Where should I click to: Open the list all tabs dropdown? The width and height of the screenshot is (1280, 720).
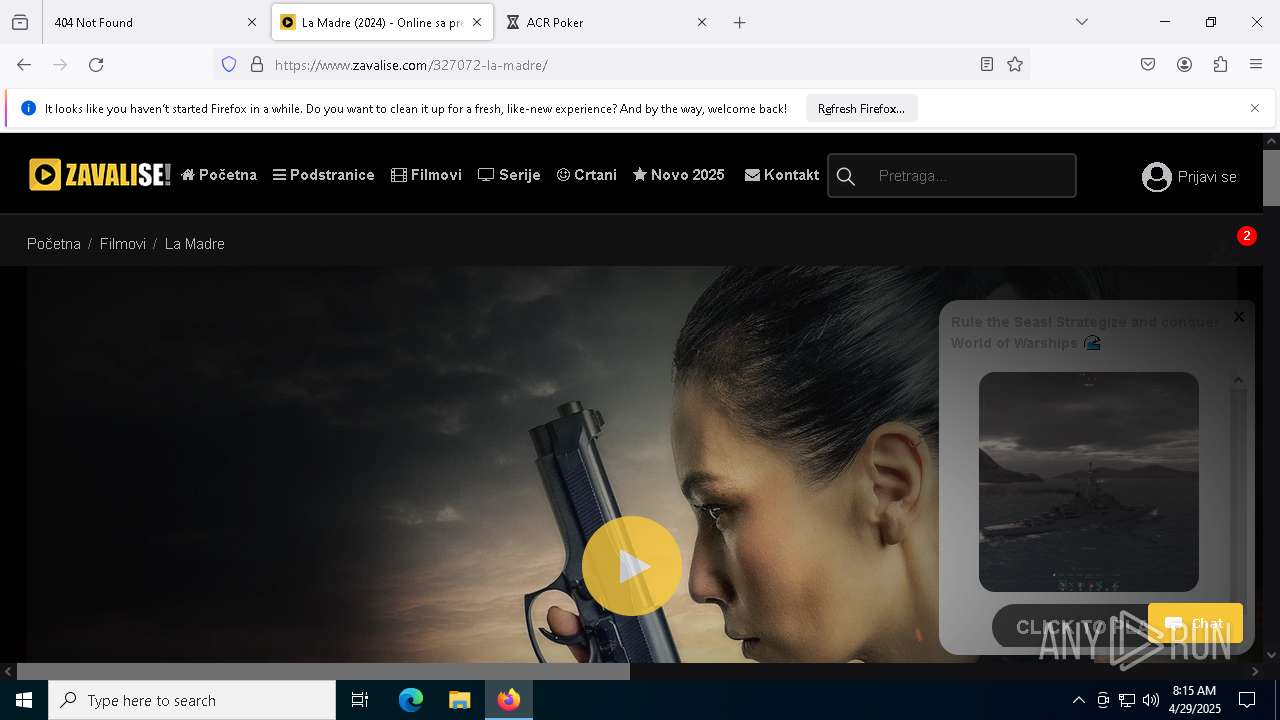(1082, 22)
